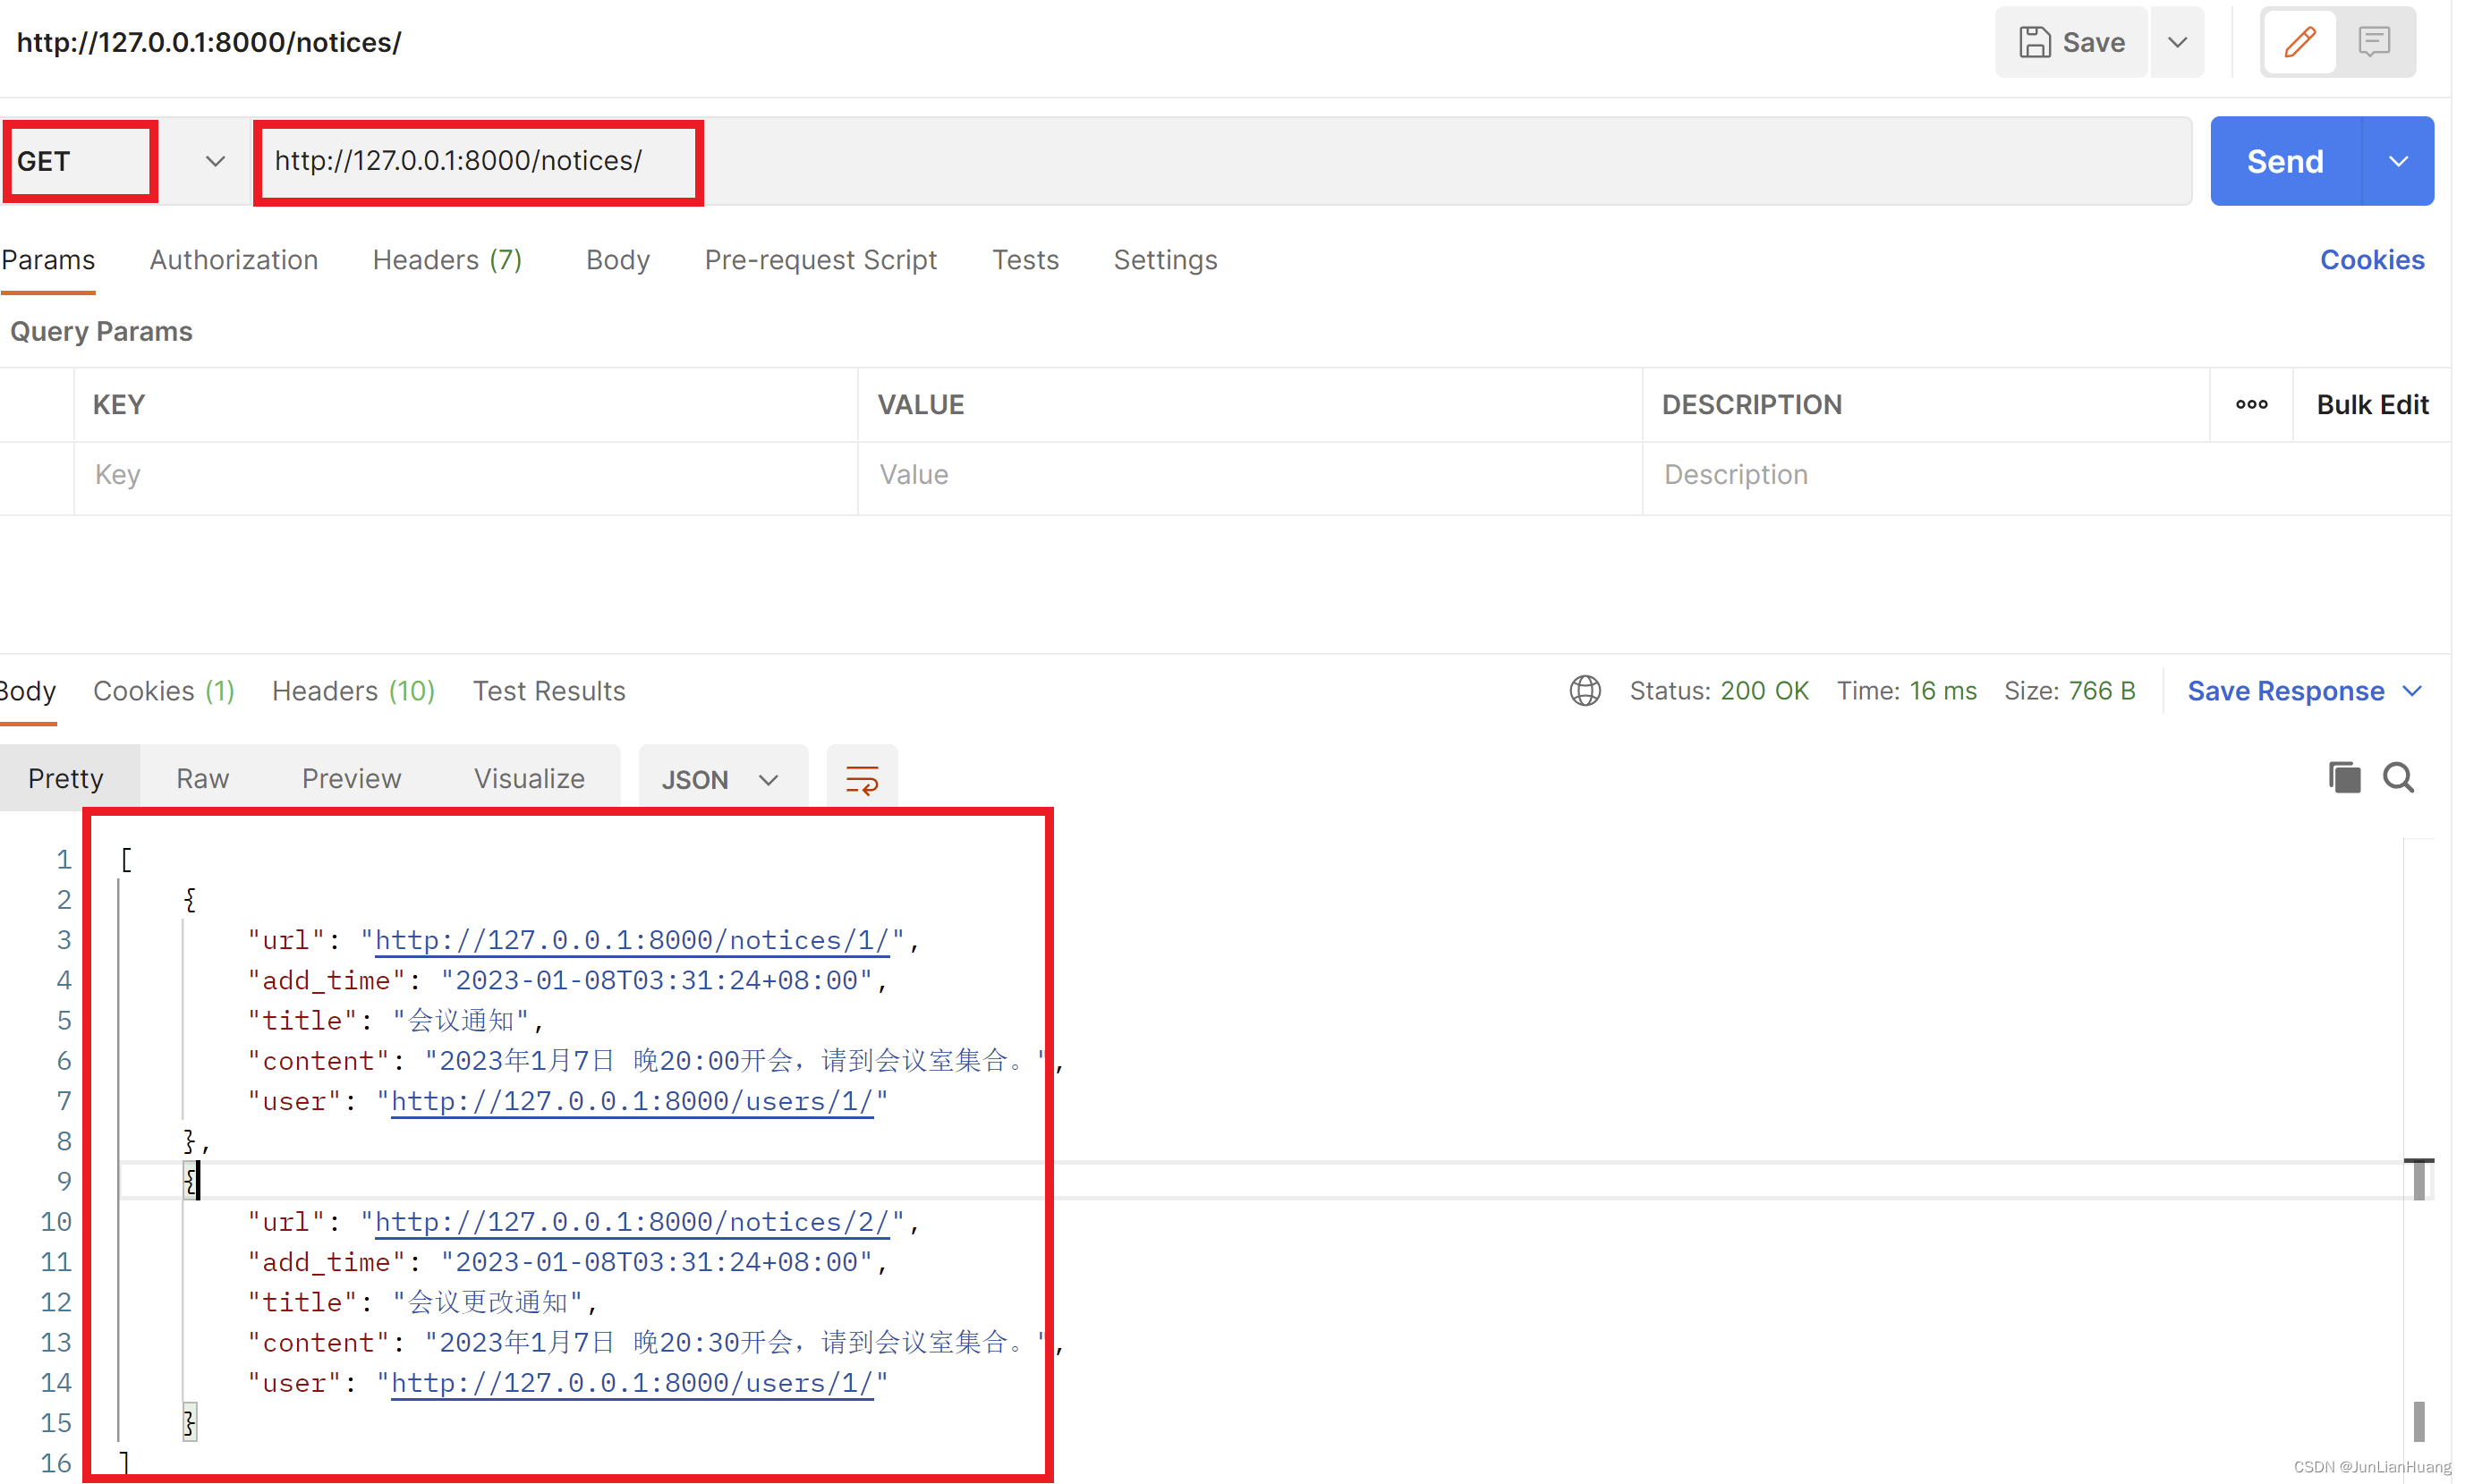Click the notices/1 hyperlink in response
This screenshot has width=2465, height=1484.
point(635,940)
